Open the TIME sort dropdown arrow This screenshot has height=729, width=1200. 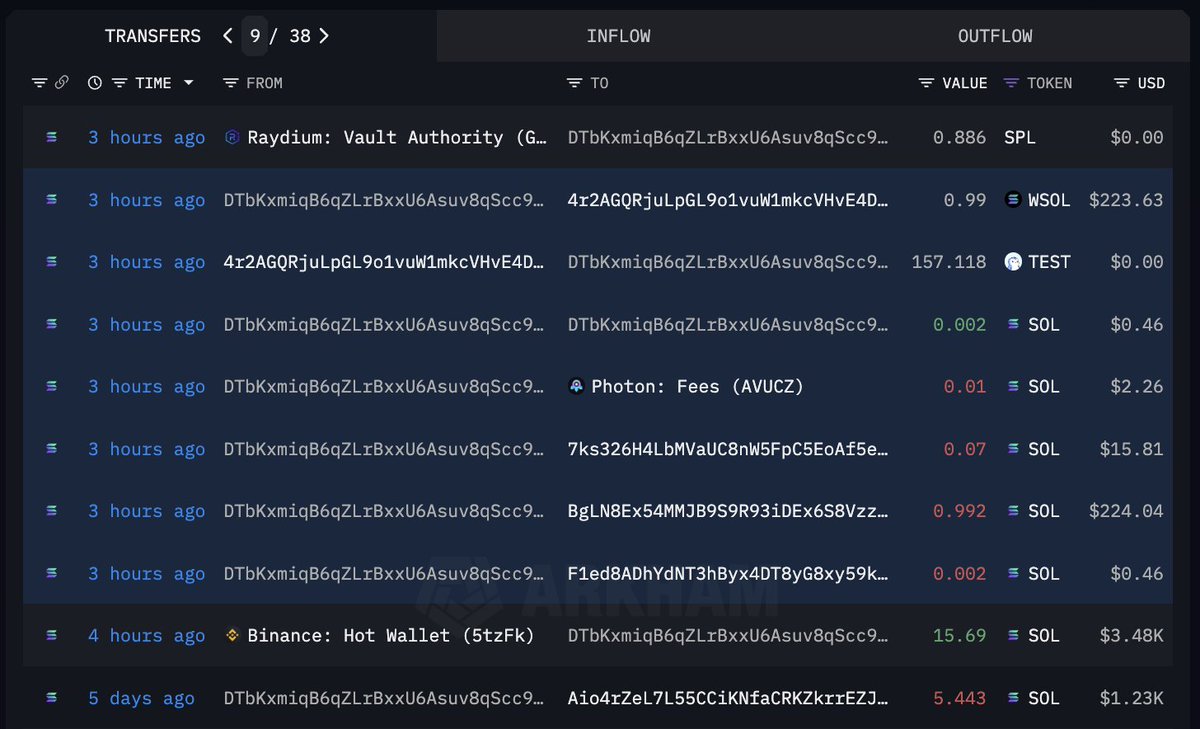click(x=190, y=83)
